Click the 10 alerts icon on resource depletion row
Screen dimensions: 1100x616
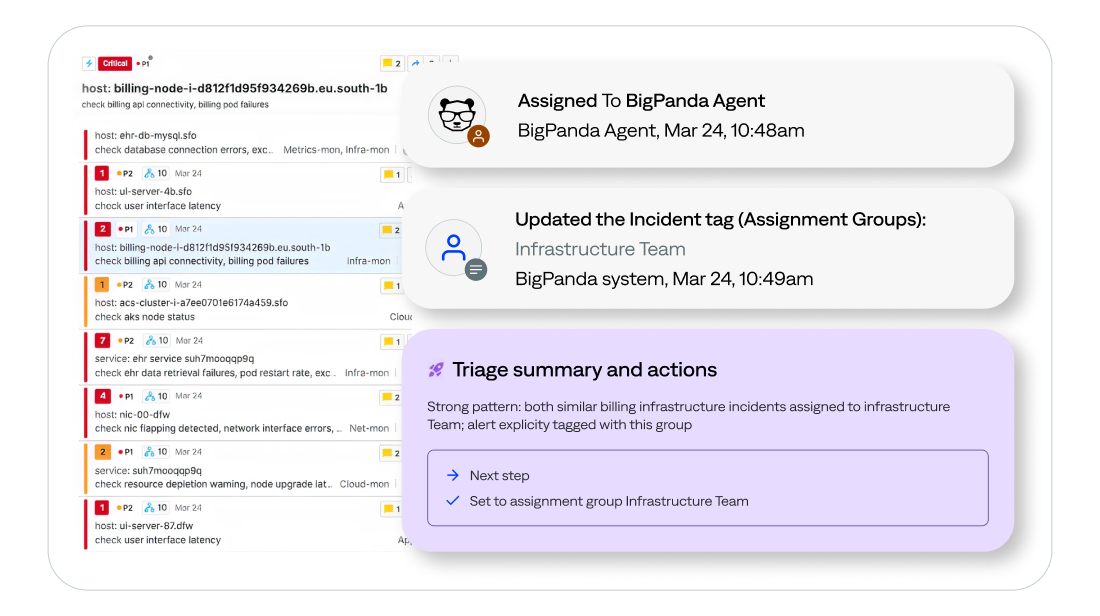pyautogui.click(x=156, y=452)
